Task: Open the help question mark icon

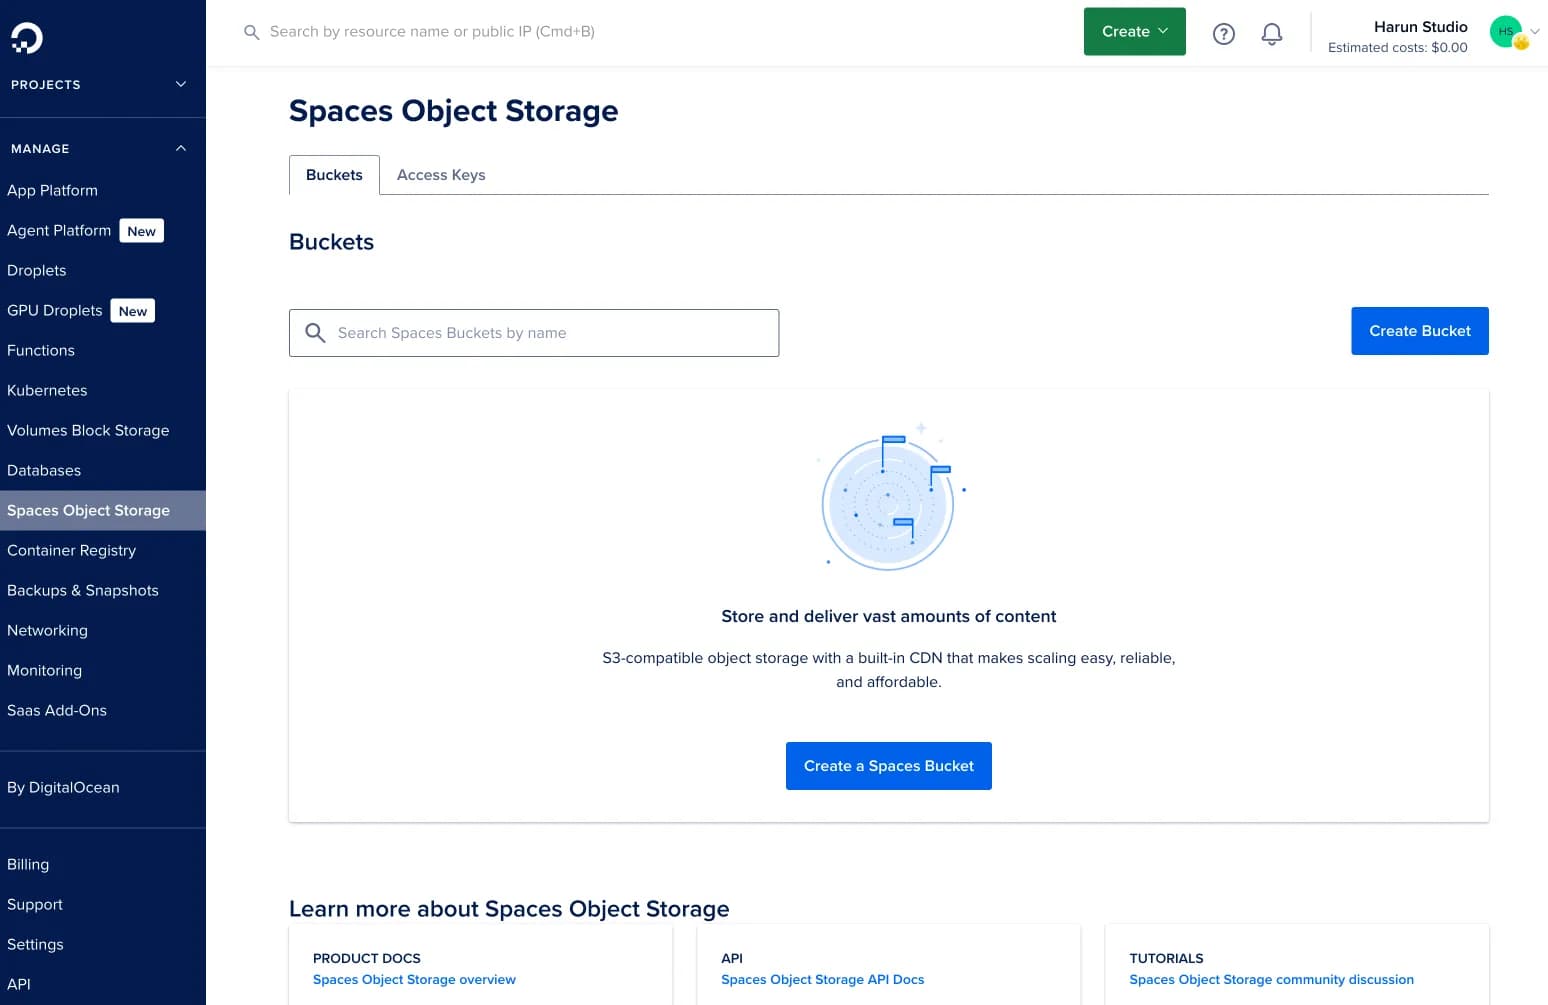Action: coord(1223,34)
